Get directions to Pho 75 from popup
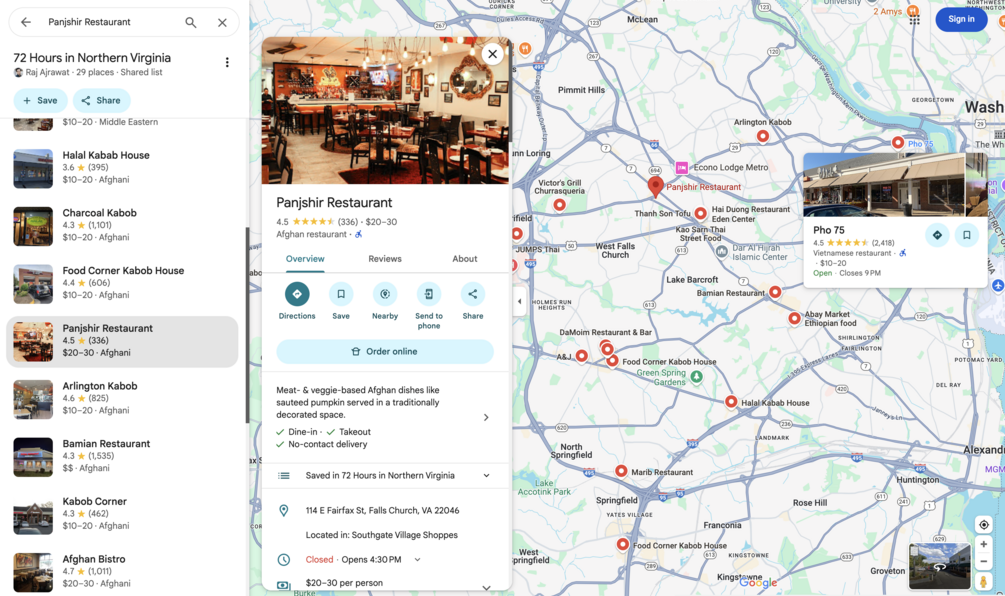This screenshot has height=596, width=1005. (937, 235)
